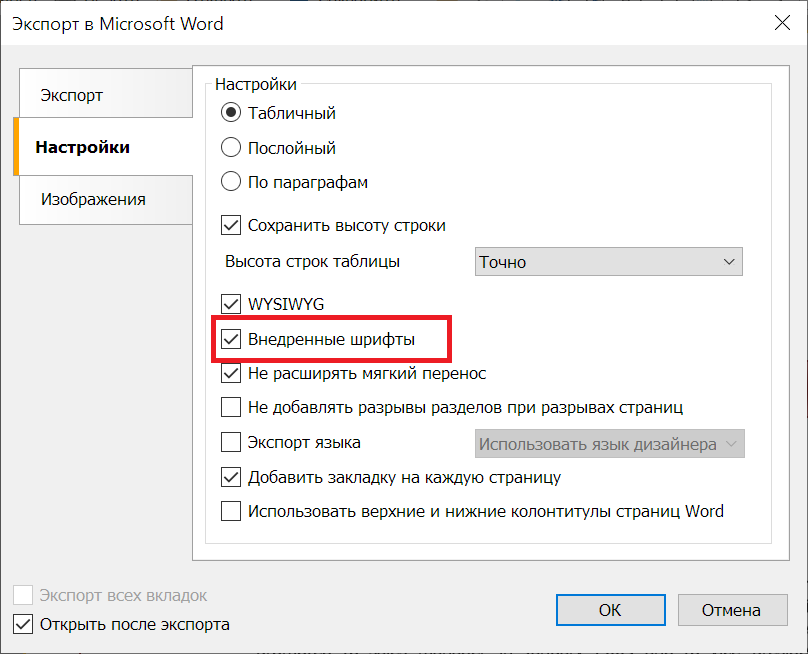
Task: Enable Не добавлять разрывы разделов option
Action: [x=231, y=408]
